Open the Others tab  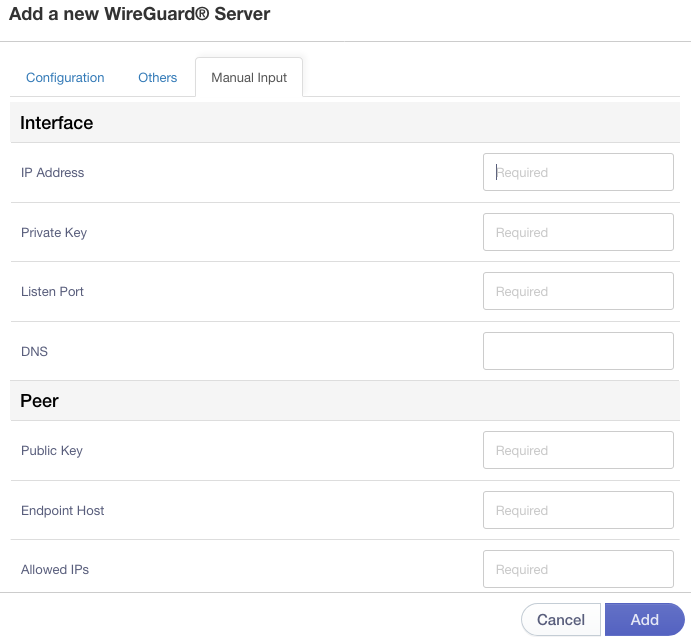point(157,78)
